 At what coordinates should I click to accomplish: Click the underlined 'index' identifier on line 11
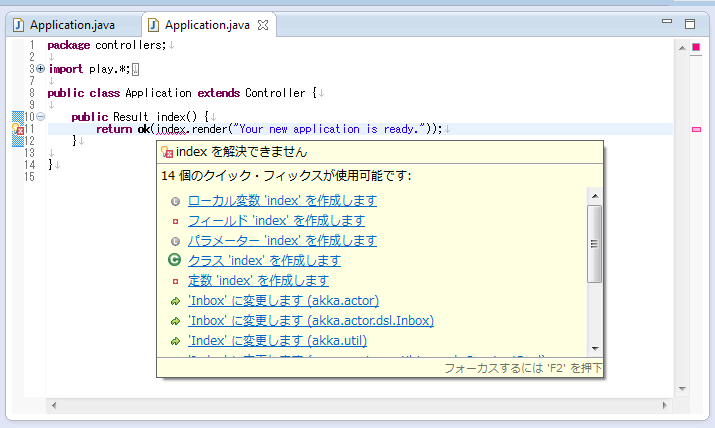(x=171, y=129)
